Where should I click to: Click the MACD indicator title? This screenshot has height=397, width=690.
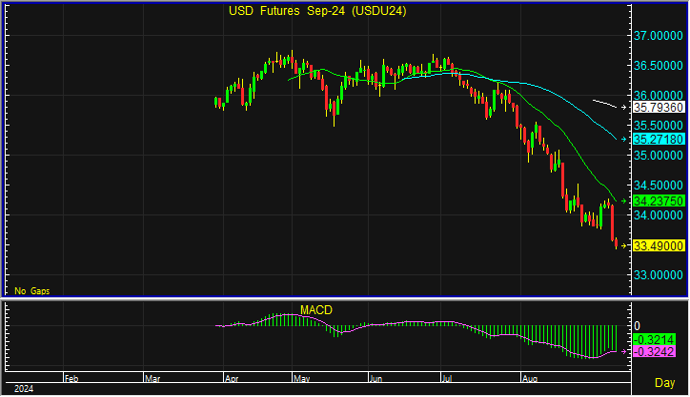click(x=316, y=310)
